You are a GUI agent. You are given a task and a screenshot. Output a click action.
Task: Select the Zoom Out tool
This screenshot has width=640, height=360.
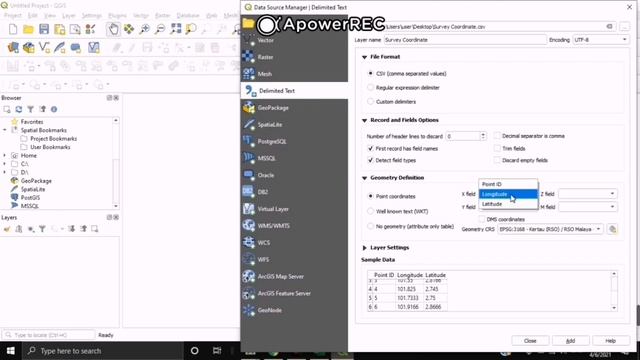pos(160,29)
